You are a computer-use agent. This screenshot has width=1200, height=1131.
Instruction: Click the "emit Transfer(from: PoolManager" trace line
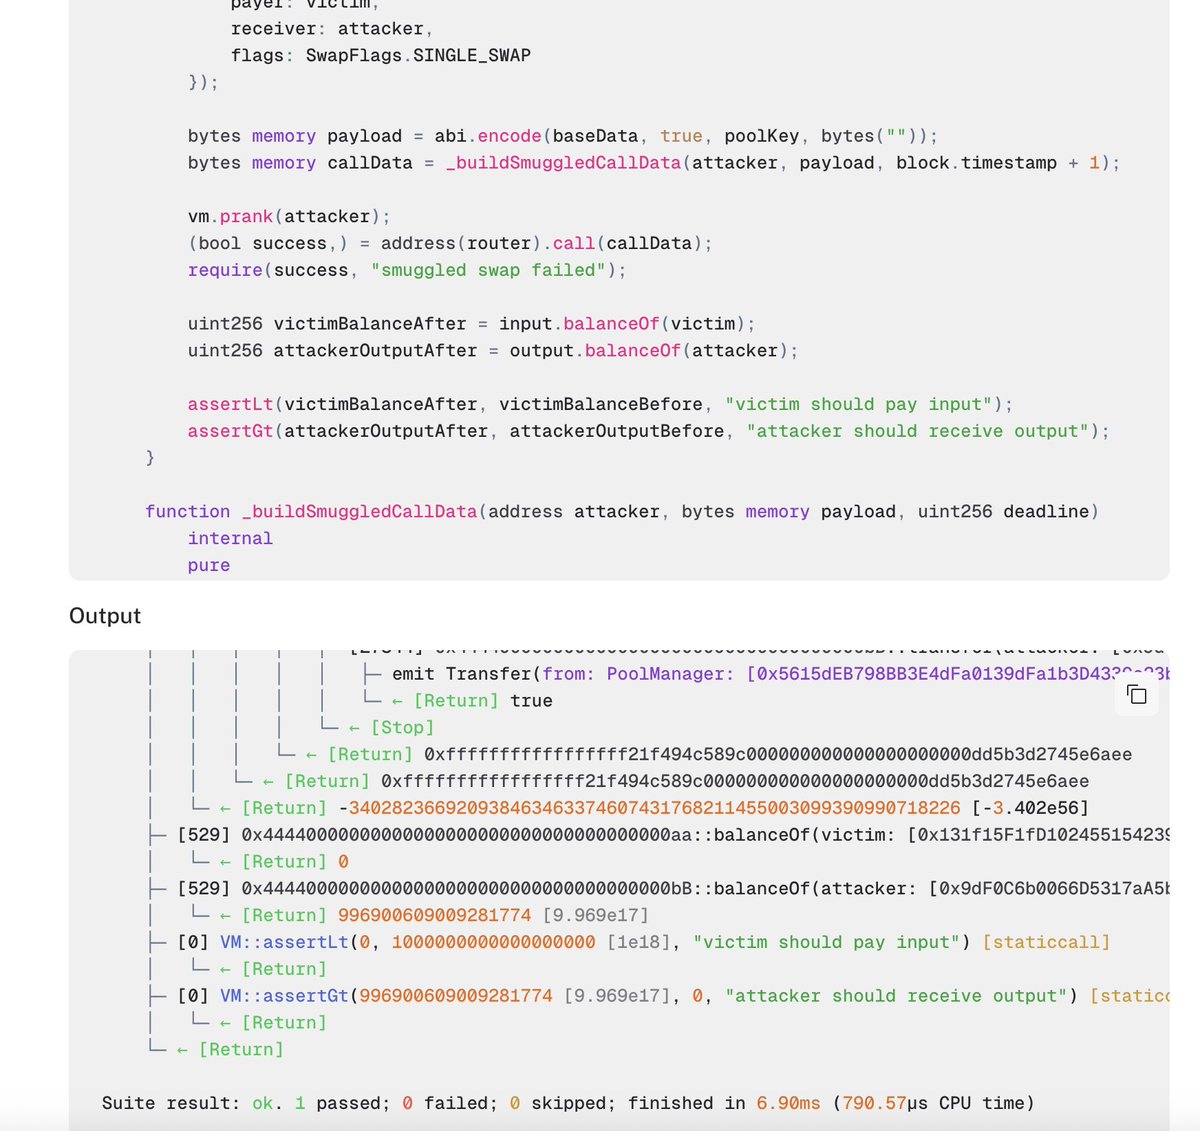point(766,674)
